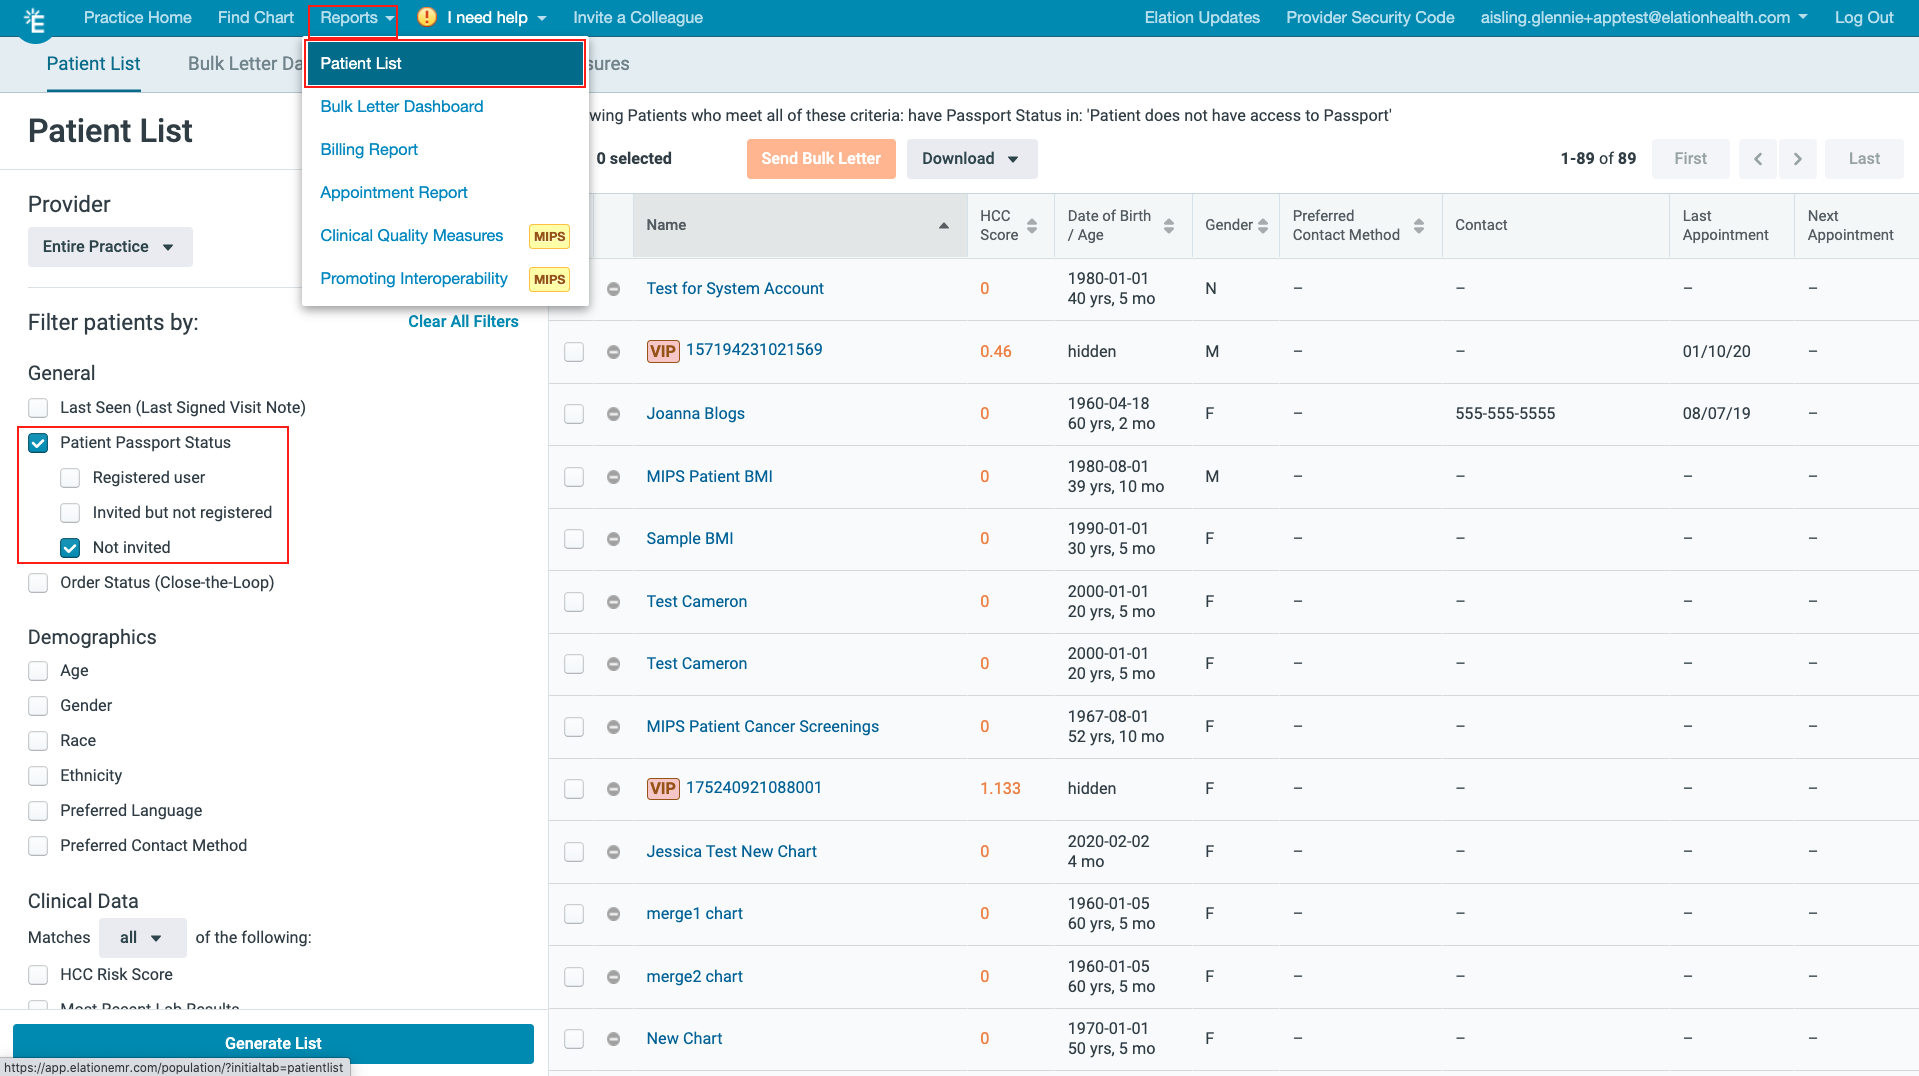The width and height of the screenshot is (1919, 1076).
Task: Choose Appointment Report menu item
Action: tap(393, 192)
